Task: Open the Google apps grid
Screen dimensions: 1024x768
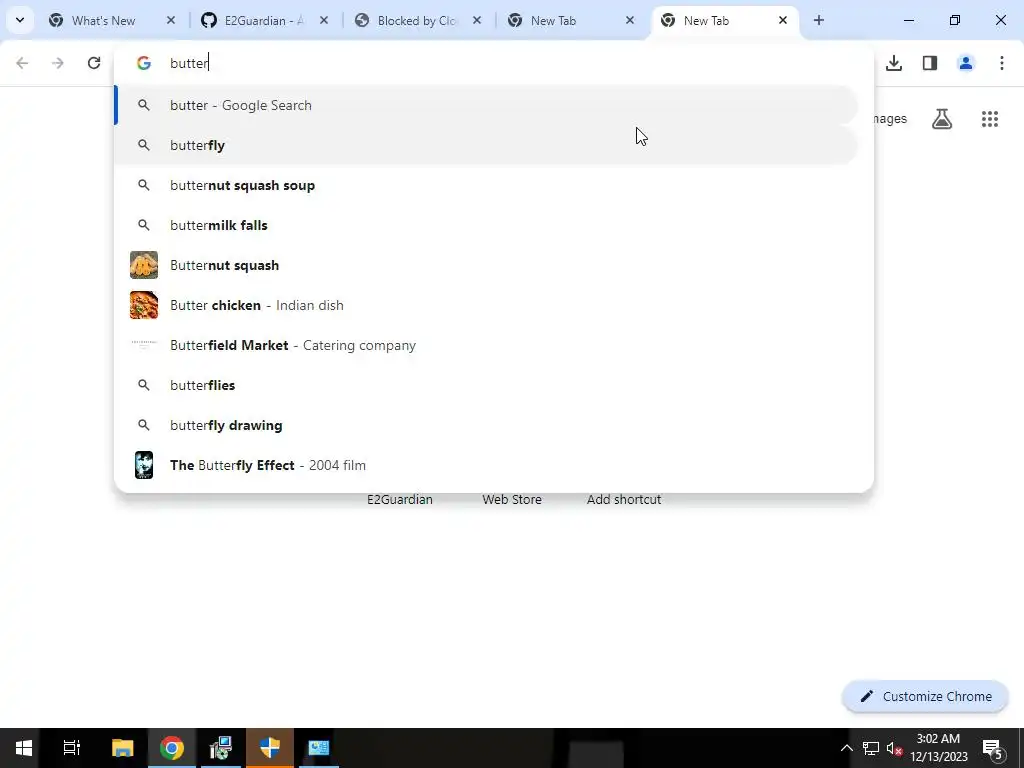Action: click(990, 119)
